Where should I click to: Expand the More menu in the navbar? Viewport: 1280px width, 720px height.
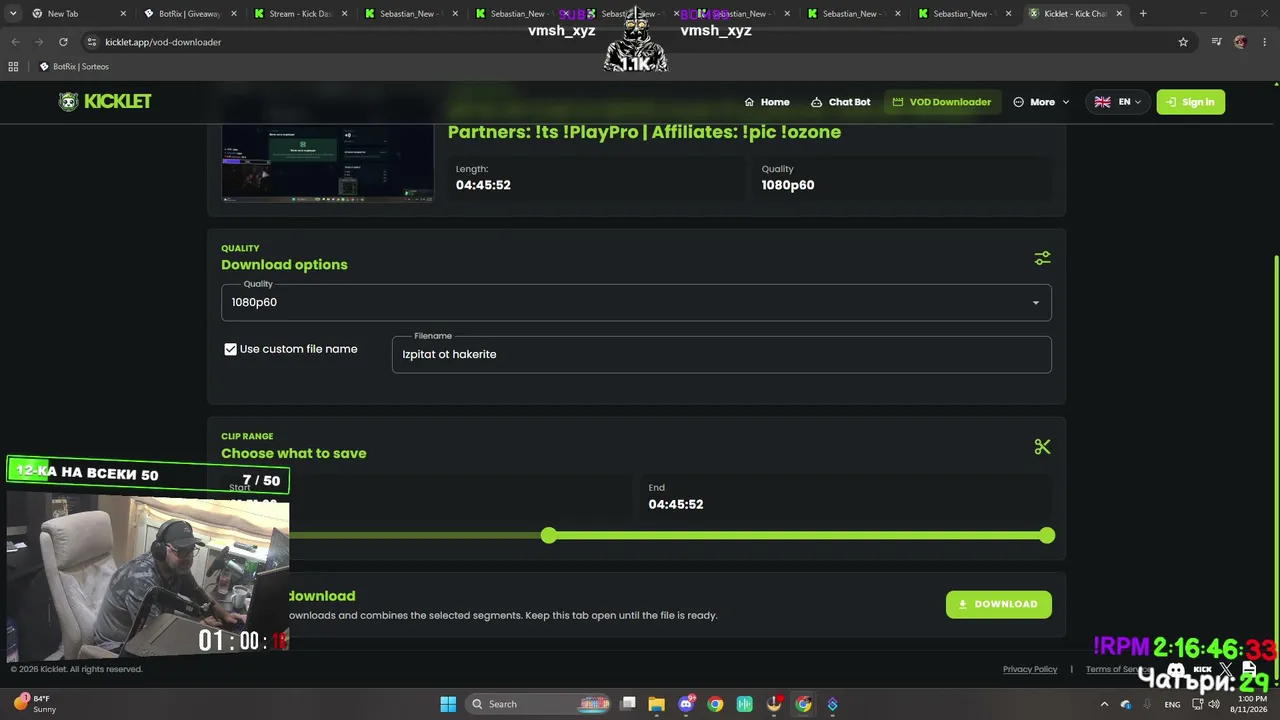[x=1041, y=102]
